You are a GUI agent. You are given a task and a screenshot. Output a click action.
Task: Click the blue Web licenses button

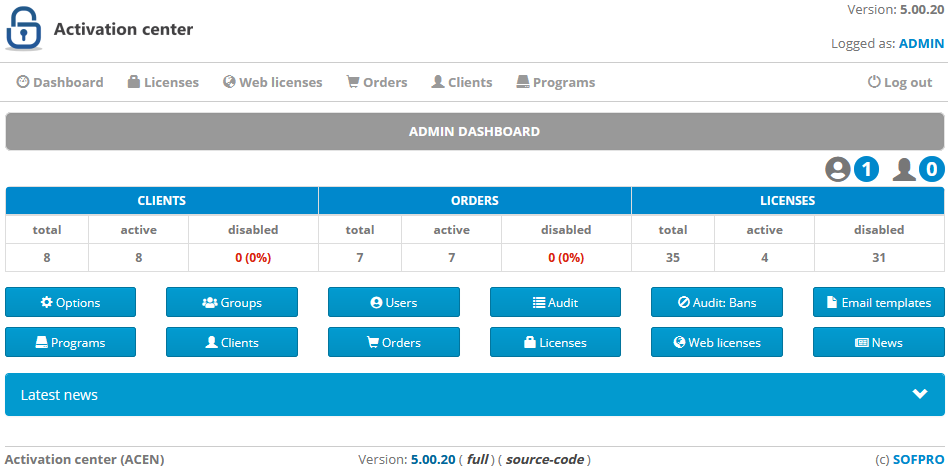click(x=717, y=342)
